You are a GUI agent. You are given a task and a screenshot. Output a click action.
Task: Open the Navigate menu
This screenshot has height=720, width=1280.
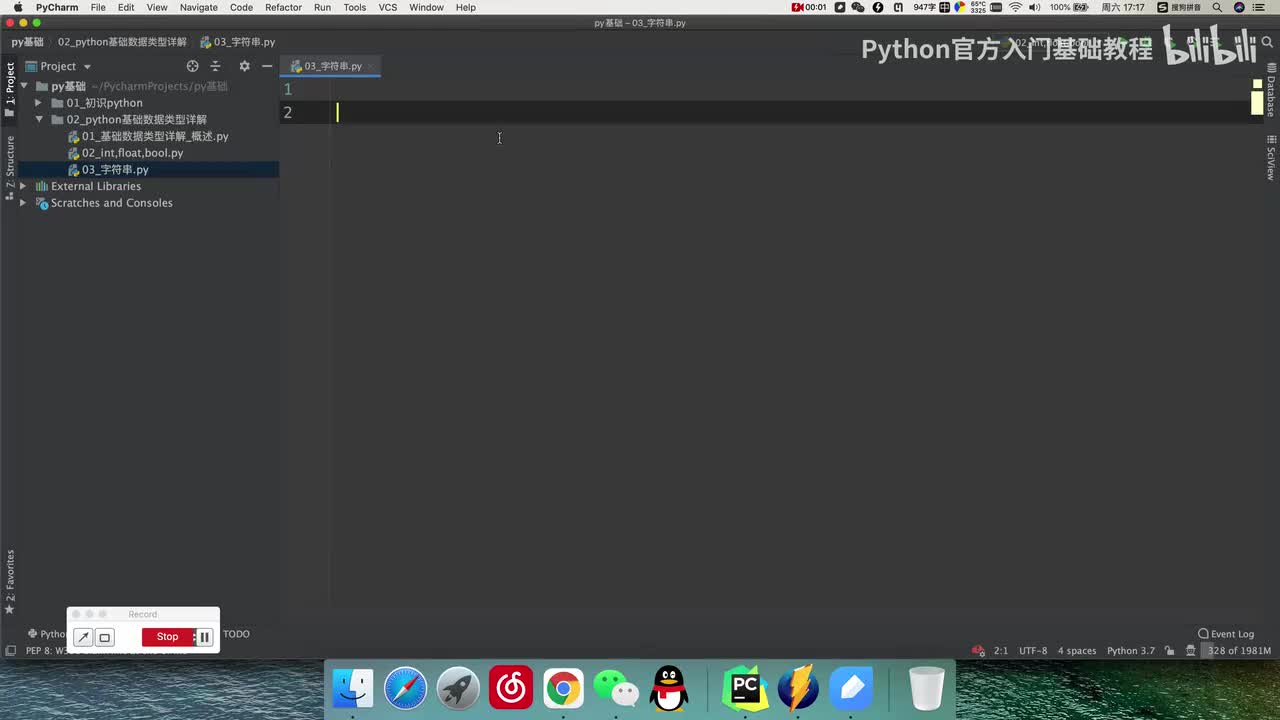198,7
